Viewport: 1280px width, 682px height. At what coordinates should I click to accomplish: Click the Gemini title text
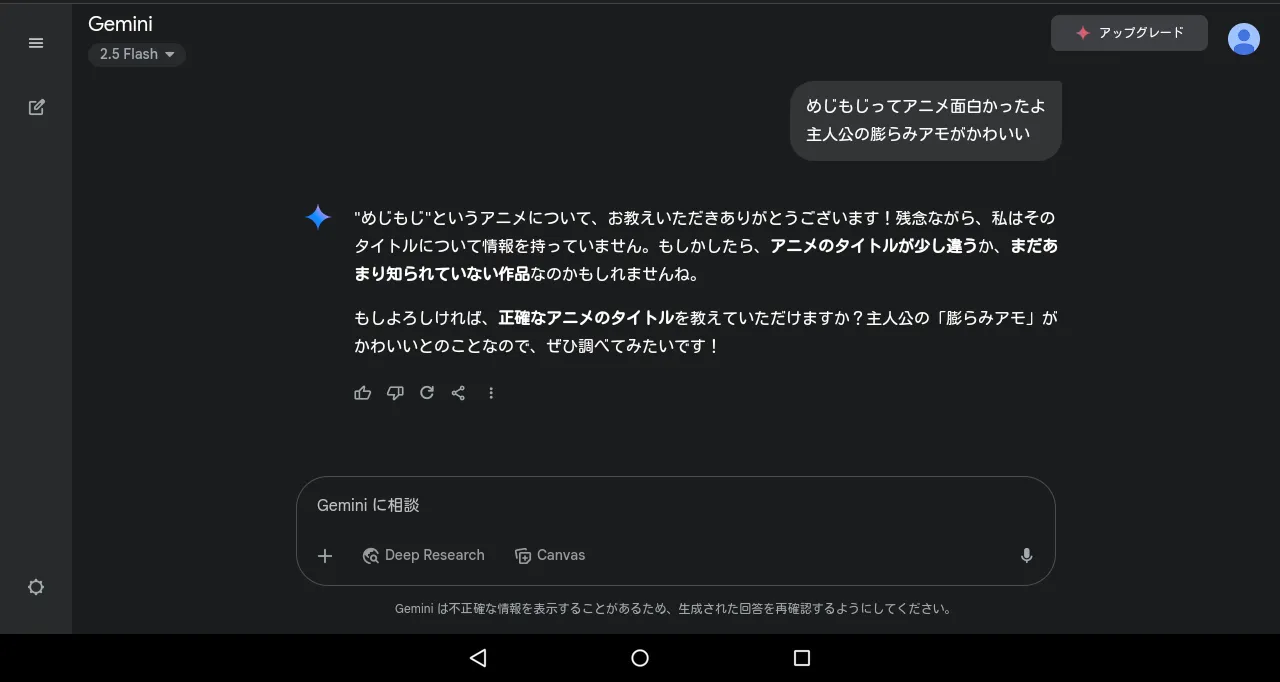(120, 23)
